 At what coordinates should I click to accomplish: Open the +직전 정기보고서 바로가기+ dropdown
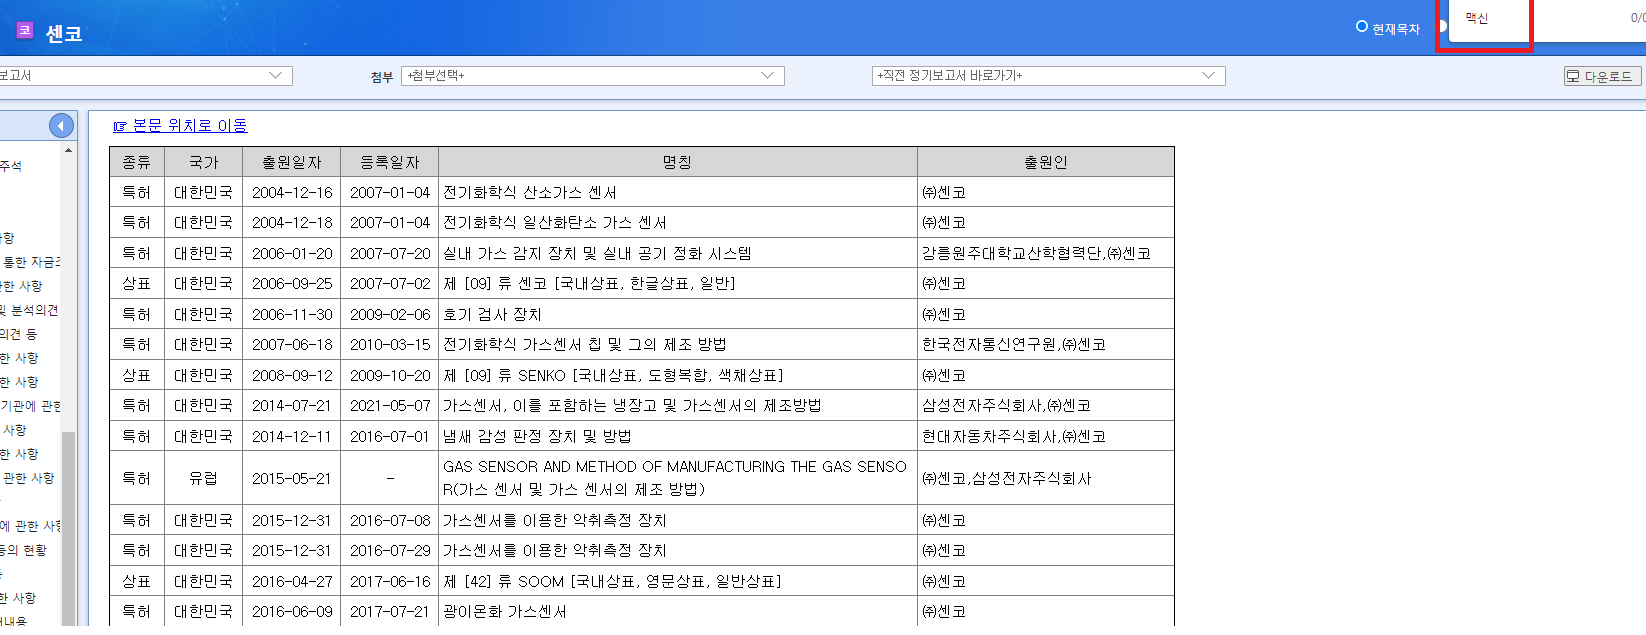[1048, 76]
